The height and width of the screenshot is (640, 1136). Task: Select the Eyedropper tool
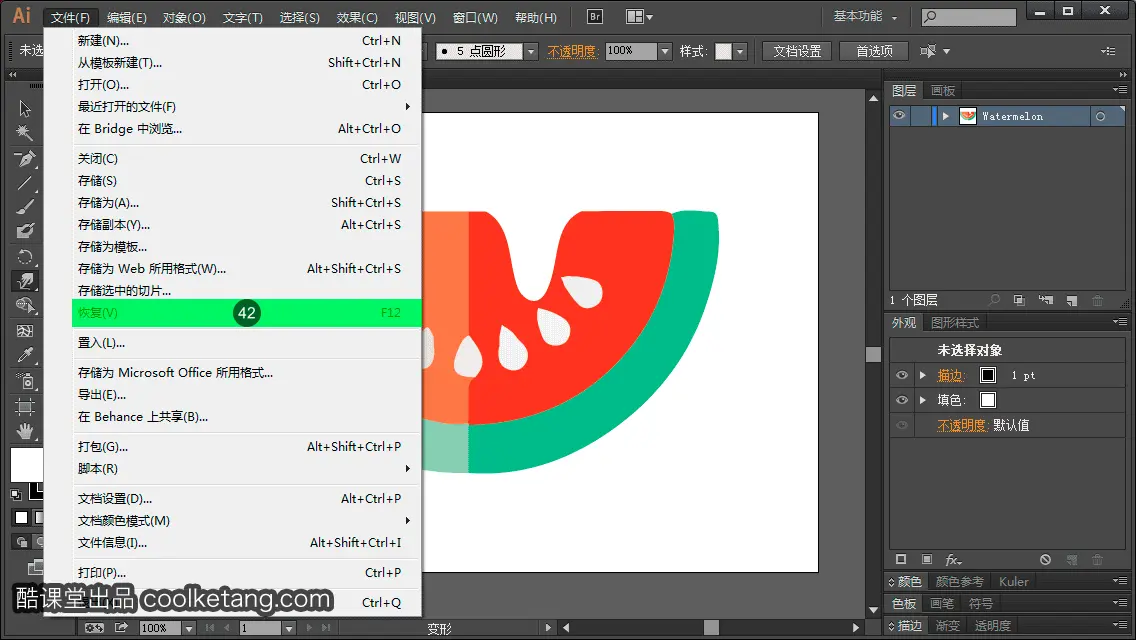(x=25, y=355)
